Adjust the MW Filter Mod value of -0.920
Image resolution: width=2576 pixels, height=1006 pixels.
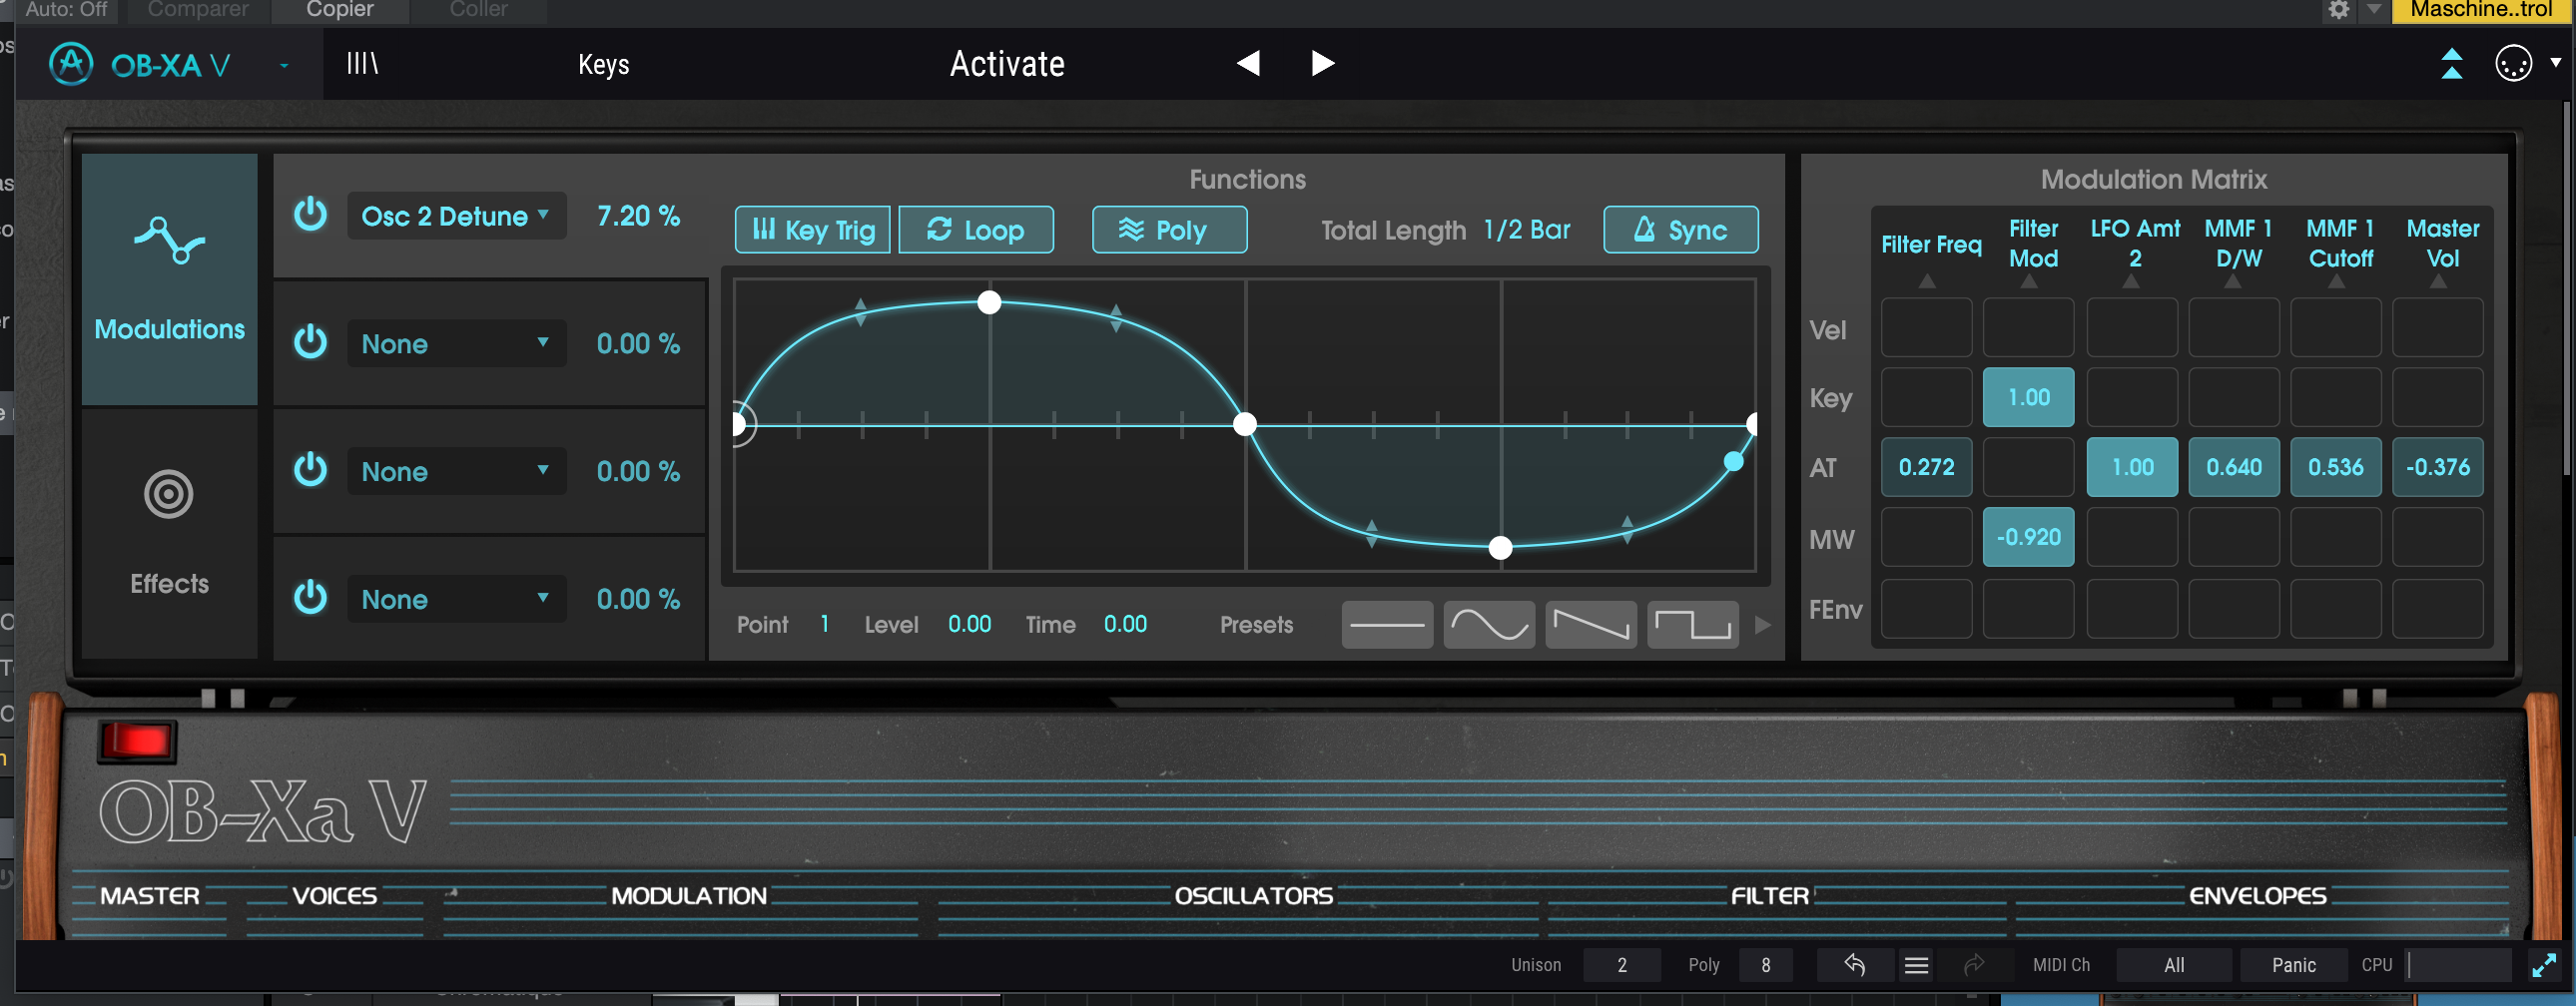pos(2028,537)
